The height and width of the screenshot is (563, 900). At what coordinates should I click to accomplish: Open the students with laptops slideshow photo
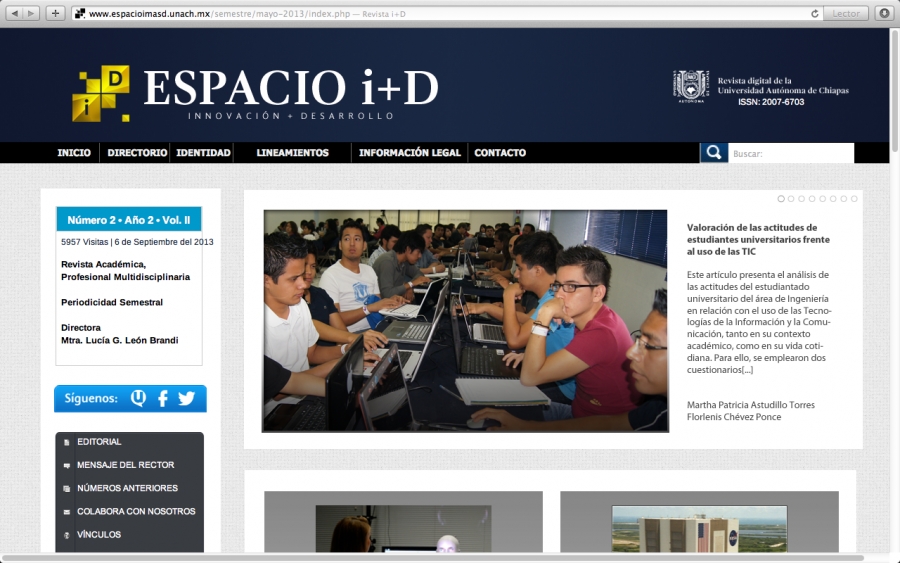465,321
